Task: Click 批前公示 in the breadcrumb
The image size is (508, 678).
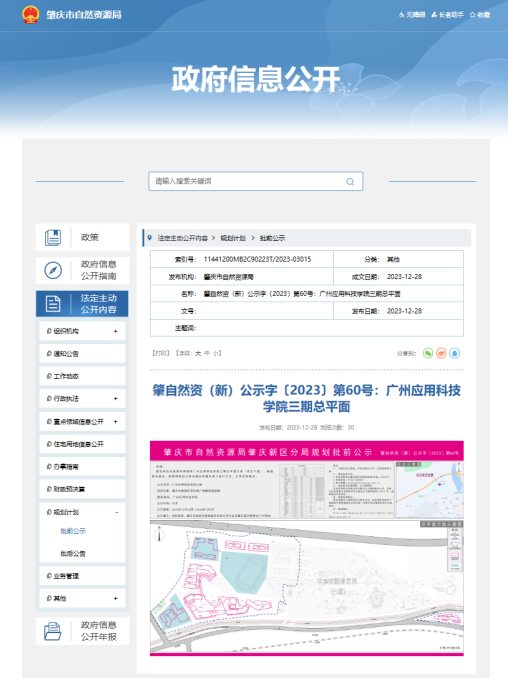Action: point(272,238)
